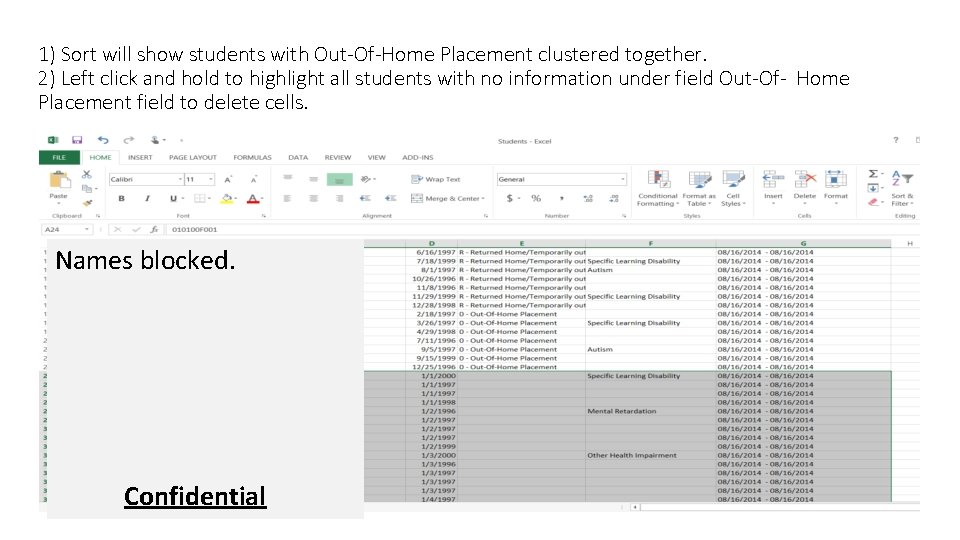Switch to the ADD-INS tab

click(x=418, y=157)
